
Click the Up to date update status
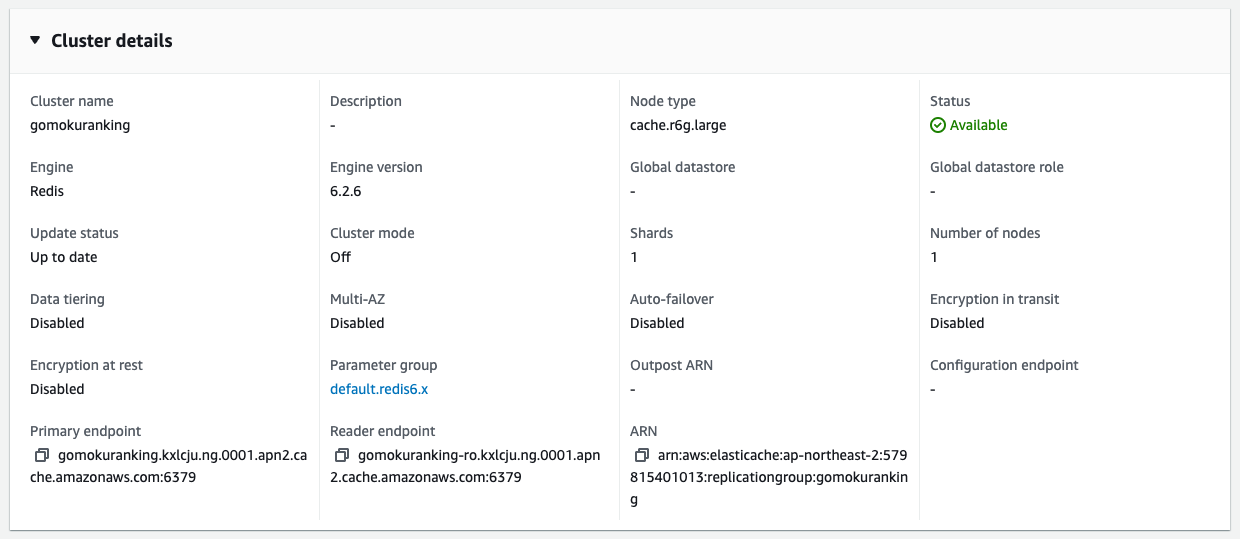click(x=64, y=257)
